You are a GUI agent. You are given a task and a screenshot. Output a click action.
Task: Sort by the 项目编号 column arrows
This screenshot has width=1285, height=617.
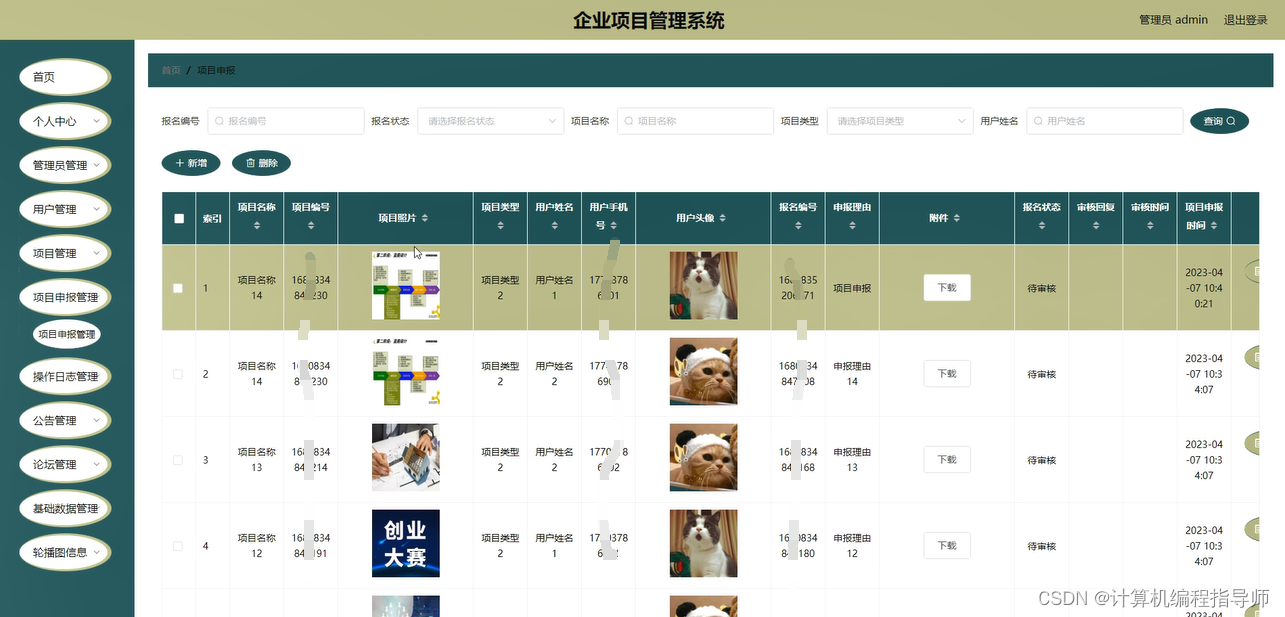[311, 226]
